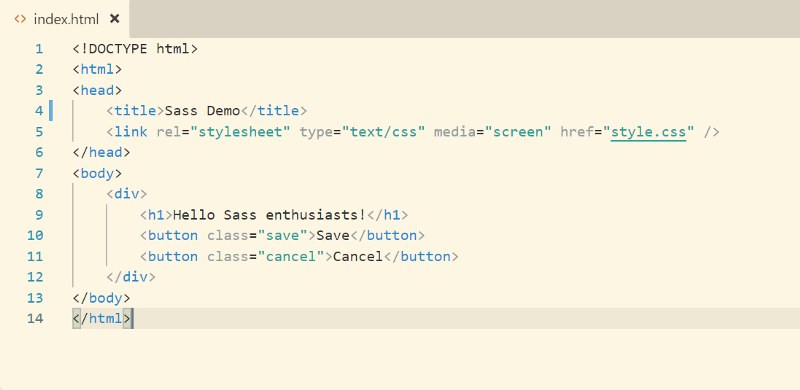Click the opening body tag on line 7
Image resolution: width=800 pixels, height=390 pixels.
click(97, 174)
